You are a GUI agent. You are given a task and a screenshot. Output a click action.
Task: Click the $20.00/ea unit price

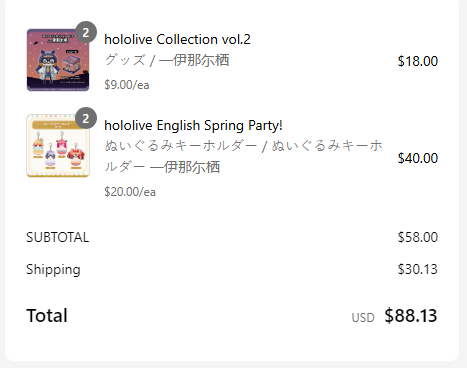(130, 192)
